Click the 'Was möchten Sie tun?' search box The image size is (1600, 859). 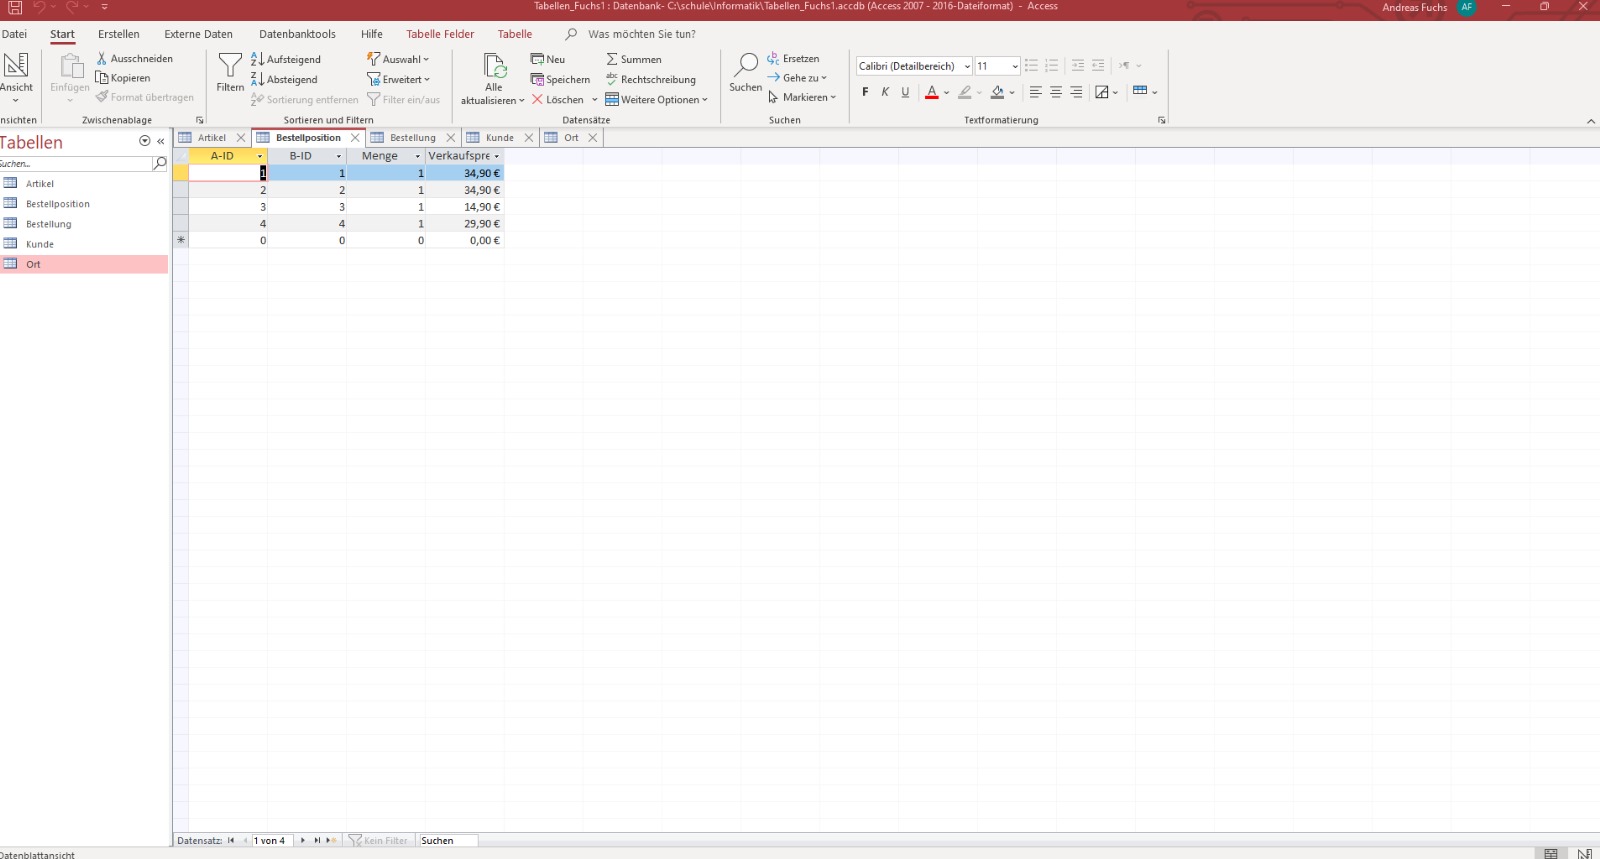pos(641,34)
